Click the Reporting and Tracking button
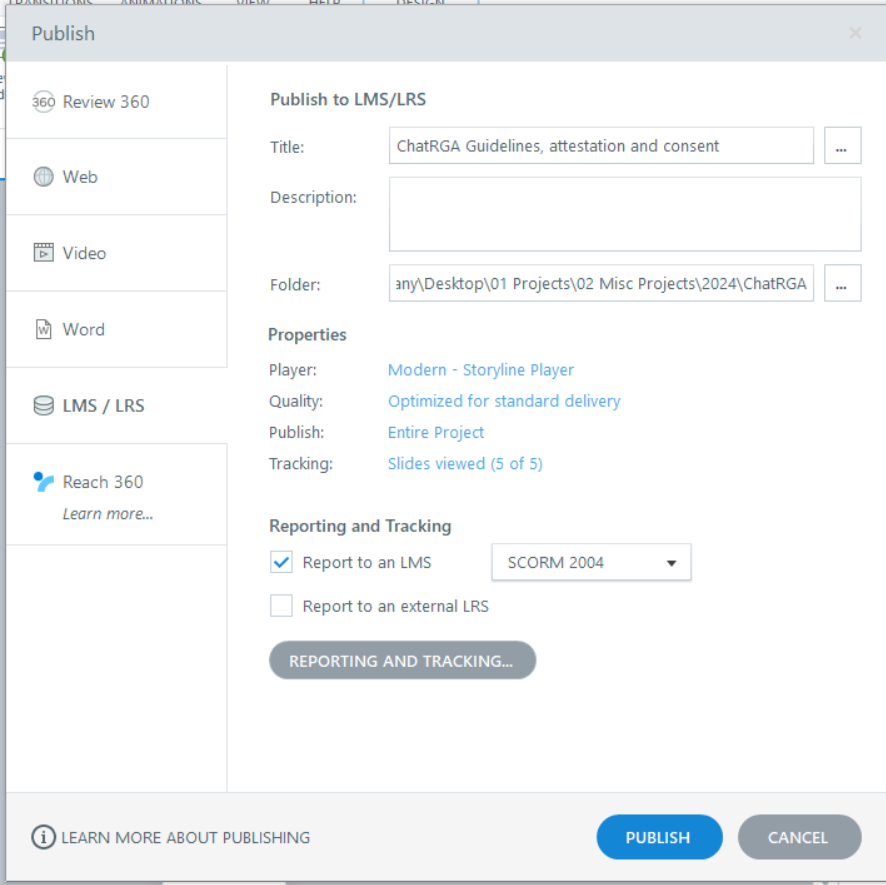The width and height of the screenshot is (886, 885). tap(402, 661)
